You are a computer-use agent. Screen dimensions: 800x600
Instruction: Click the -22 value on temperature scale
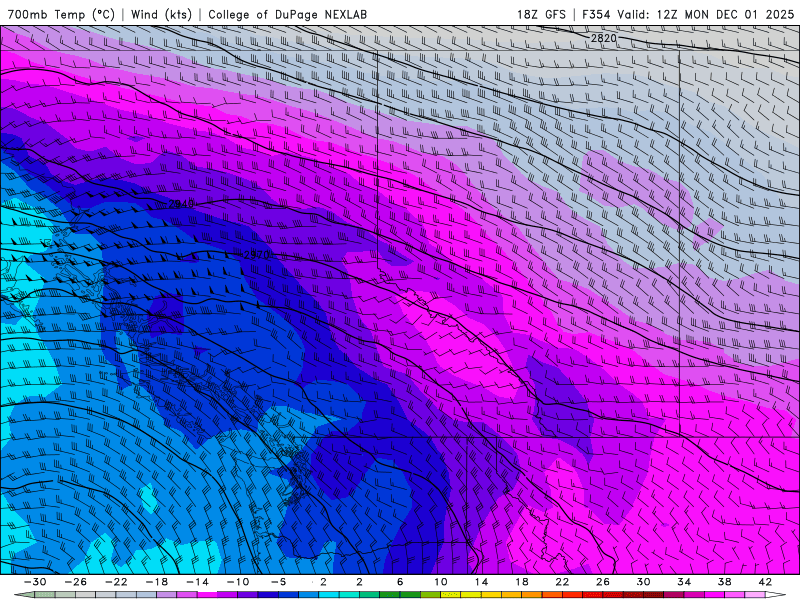116,582
